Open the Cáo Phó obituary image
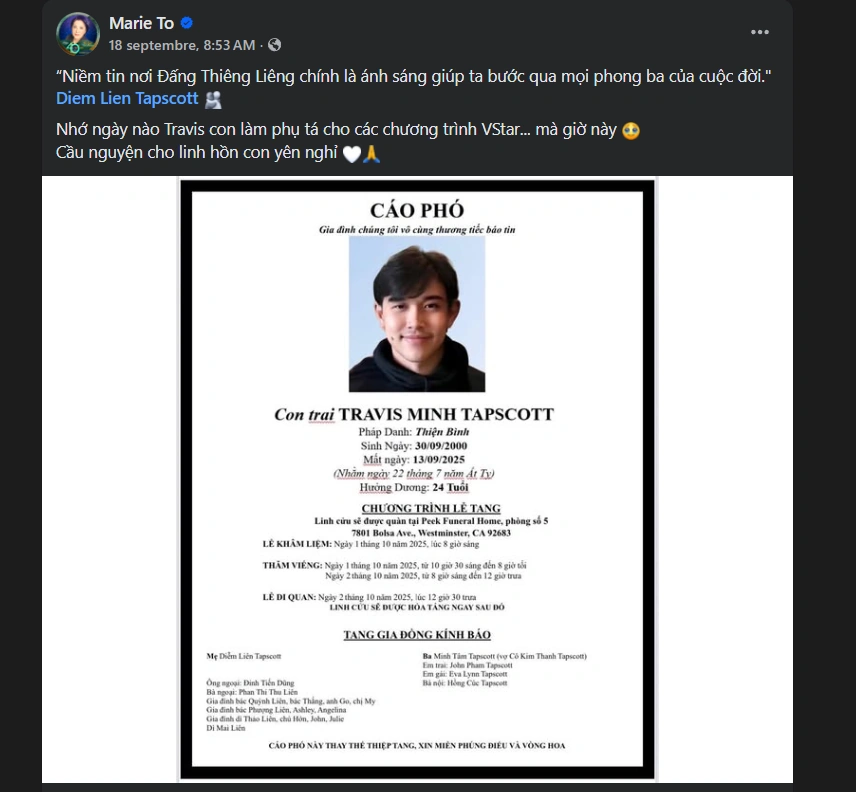Image resolution: width=856 pixels, height=793 pixels. [x=417, y=479]
